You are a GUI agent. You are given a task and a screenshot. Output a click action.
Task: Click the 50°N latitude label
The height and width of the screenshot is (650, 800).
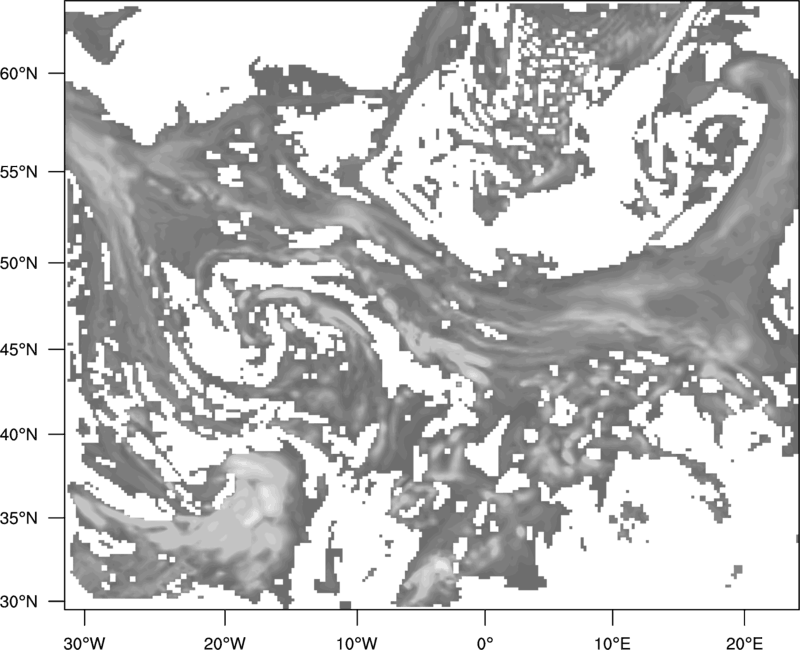pyautogui.click(x=19, y=263)
